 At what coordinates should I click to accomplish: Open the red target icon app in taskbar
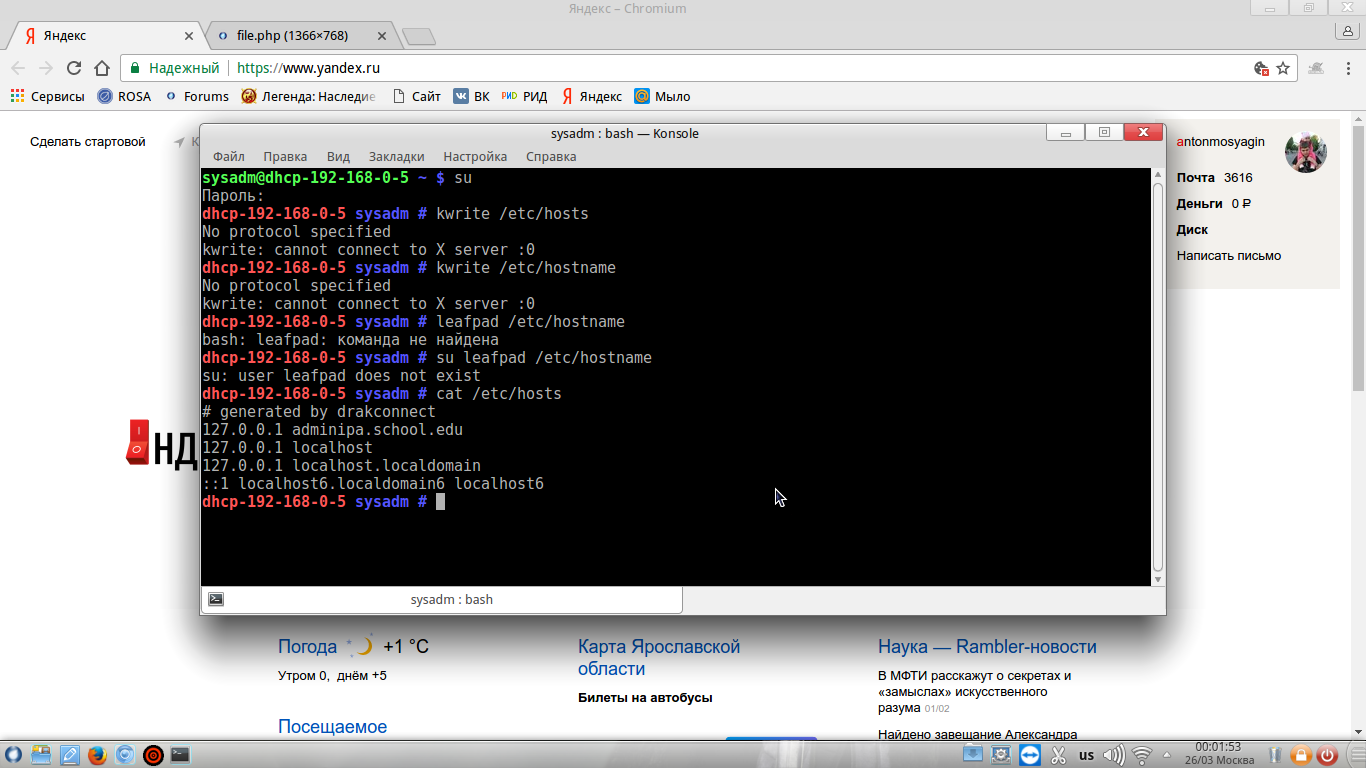point(153,755)
